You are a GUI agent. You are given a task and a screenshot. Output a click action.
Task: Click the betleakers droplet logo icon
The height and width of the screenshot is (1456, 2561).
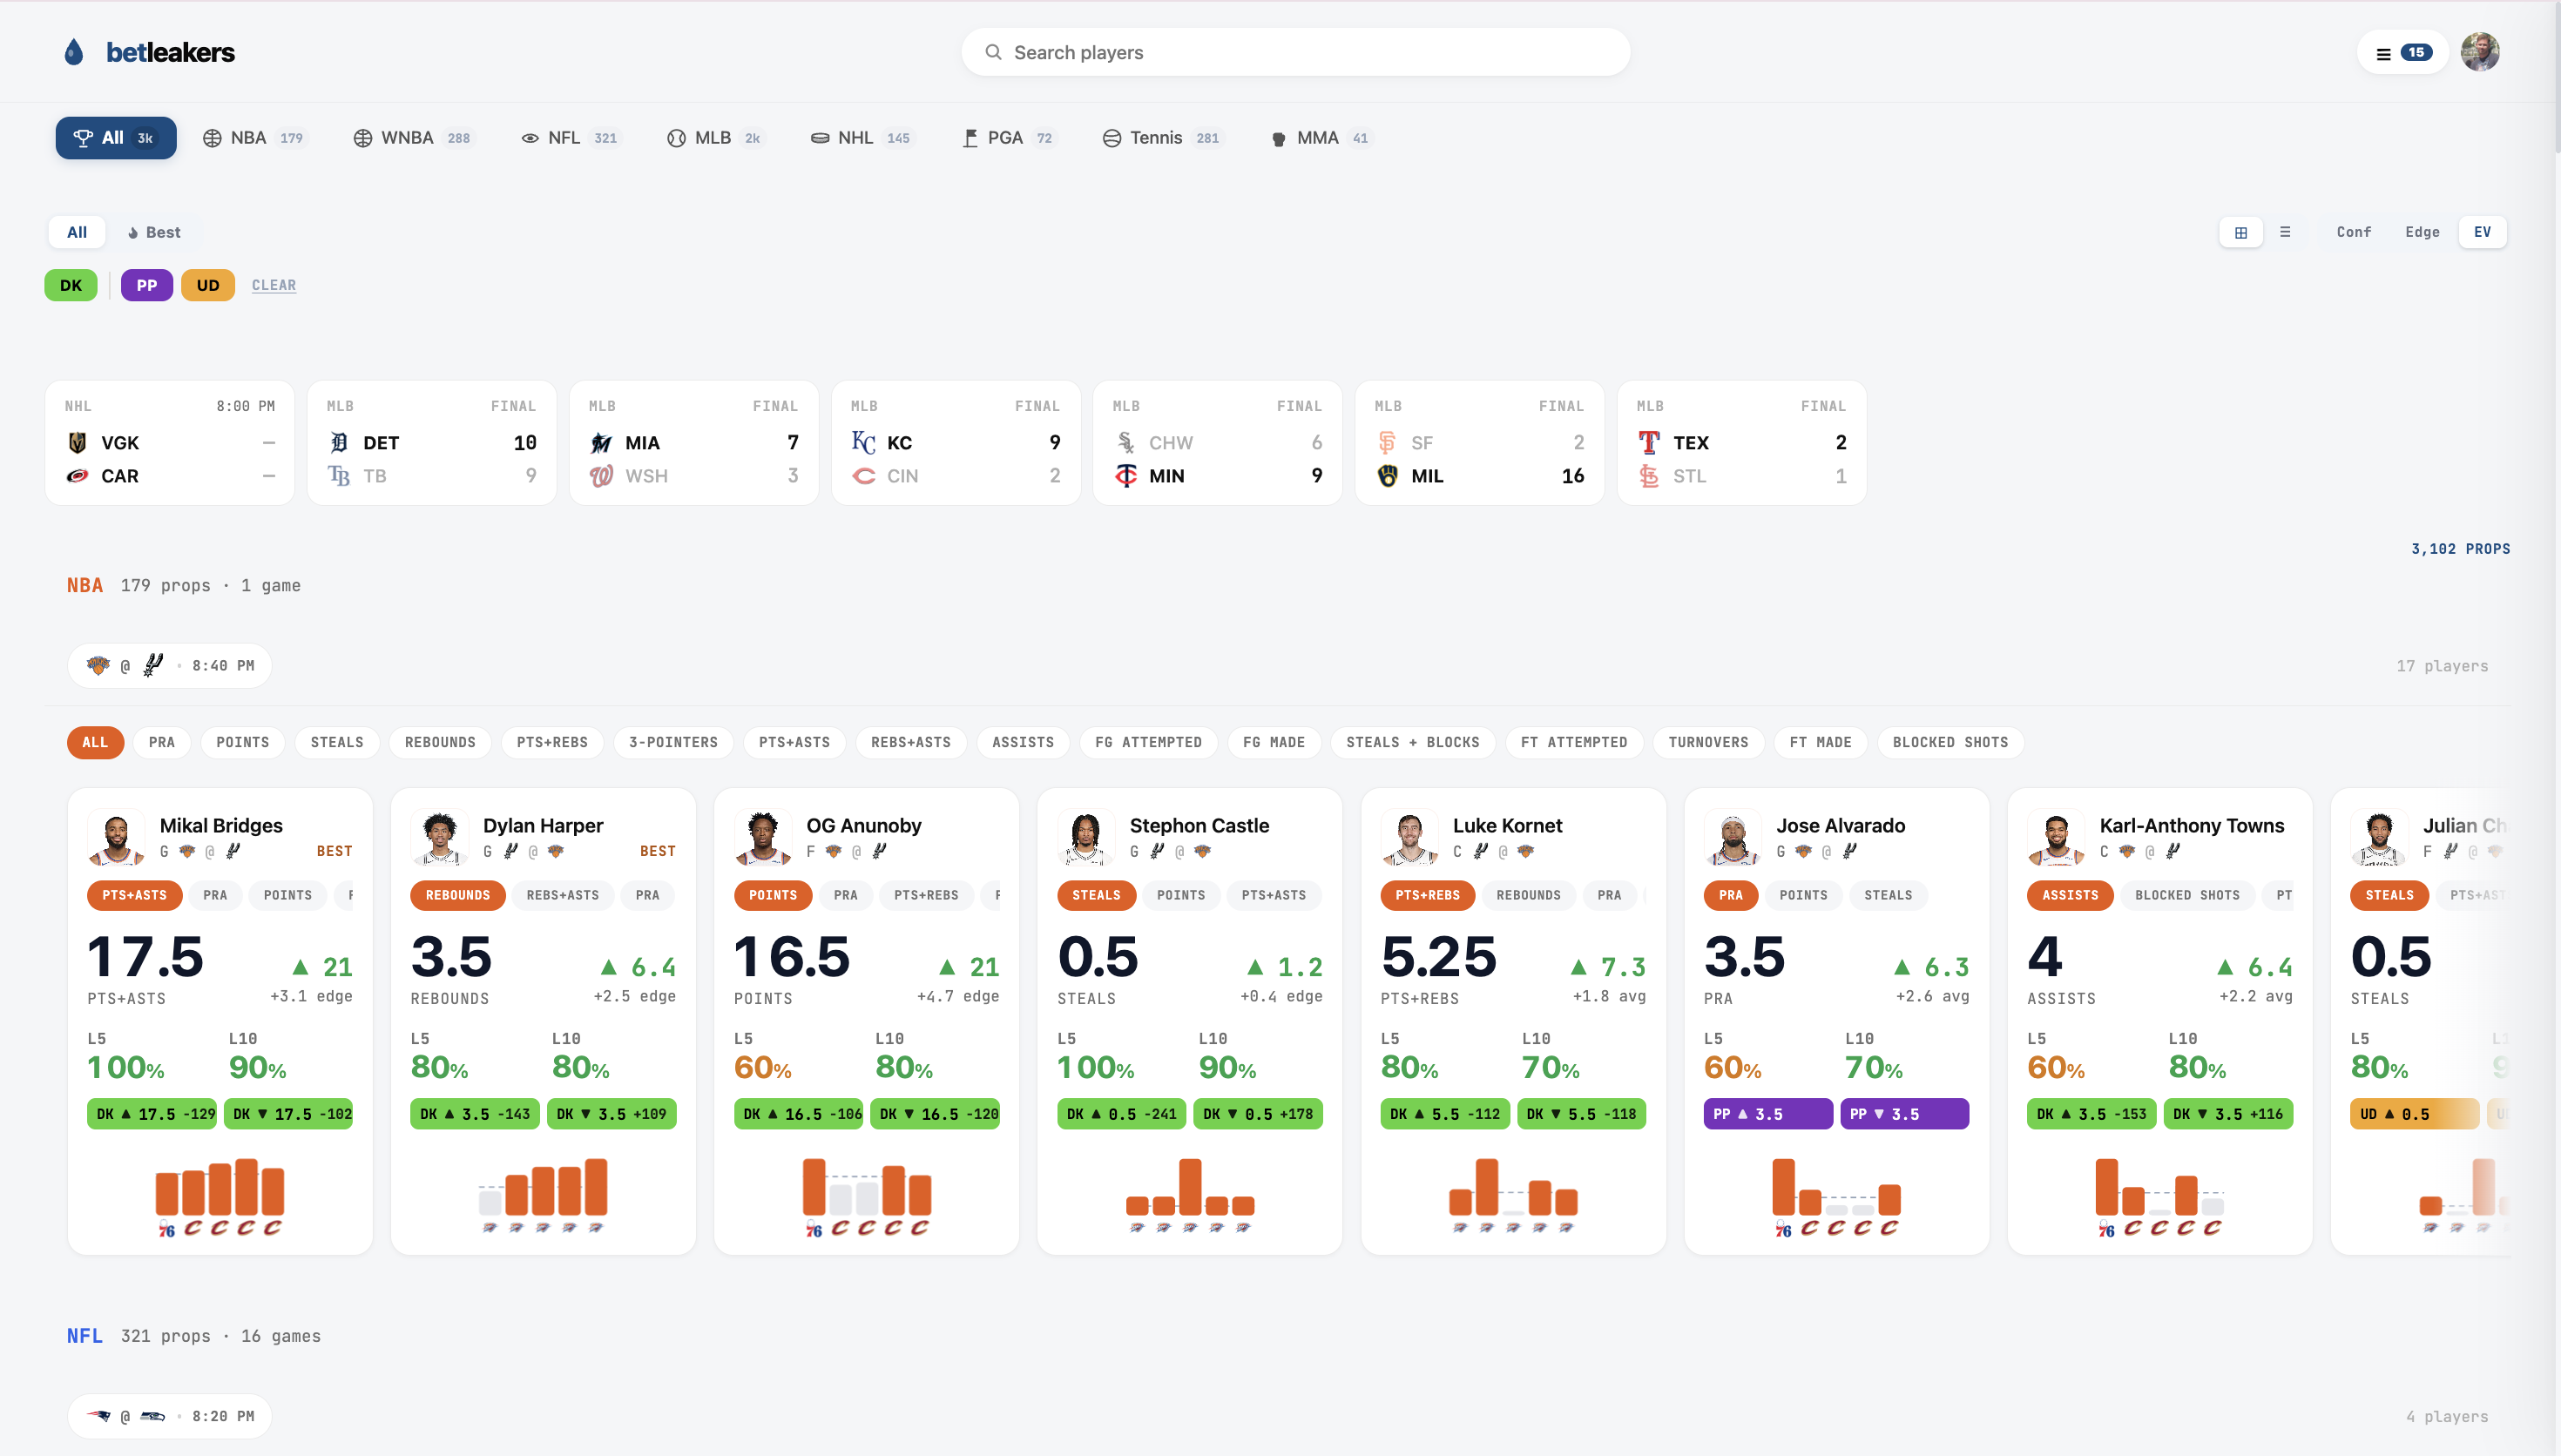pyautogui.click(x=74, y=52)
